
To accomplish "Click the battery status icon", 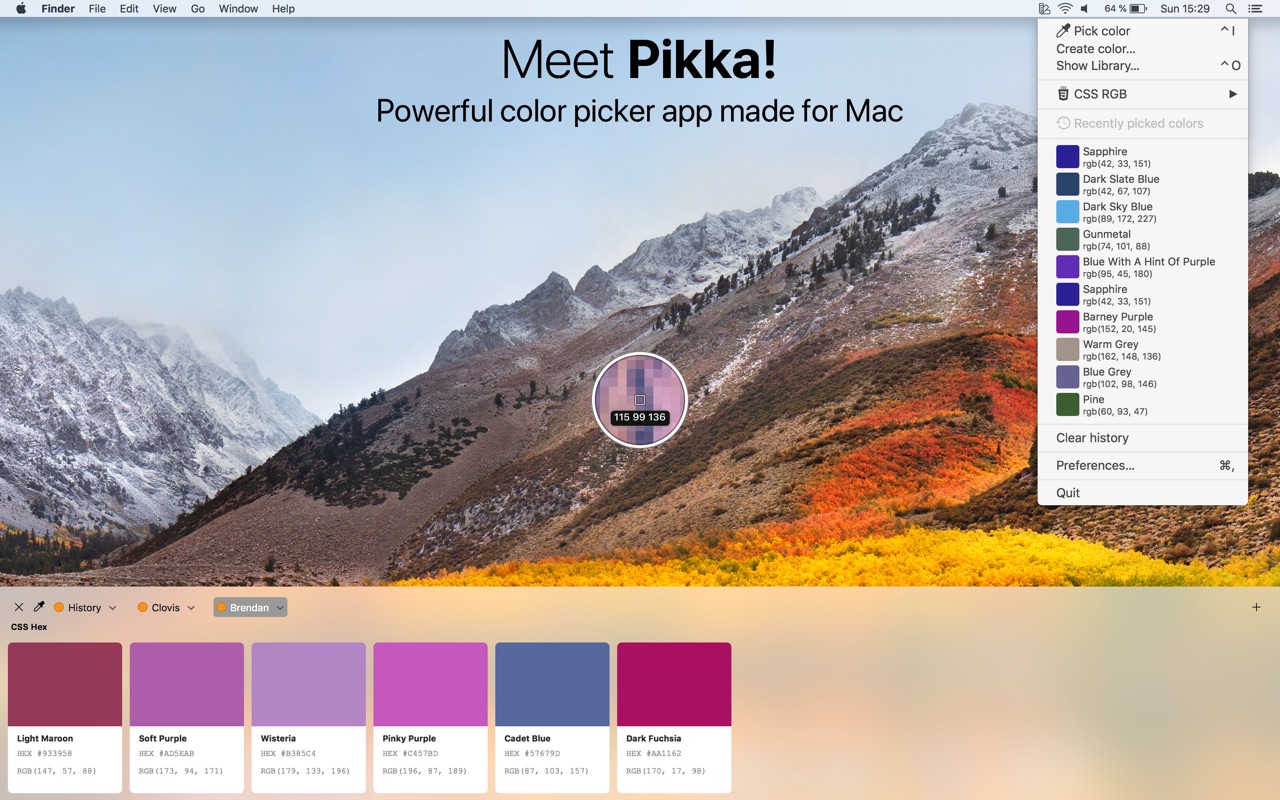I will coord(1138,8).
